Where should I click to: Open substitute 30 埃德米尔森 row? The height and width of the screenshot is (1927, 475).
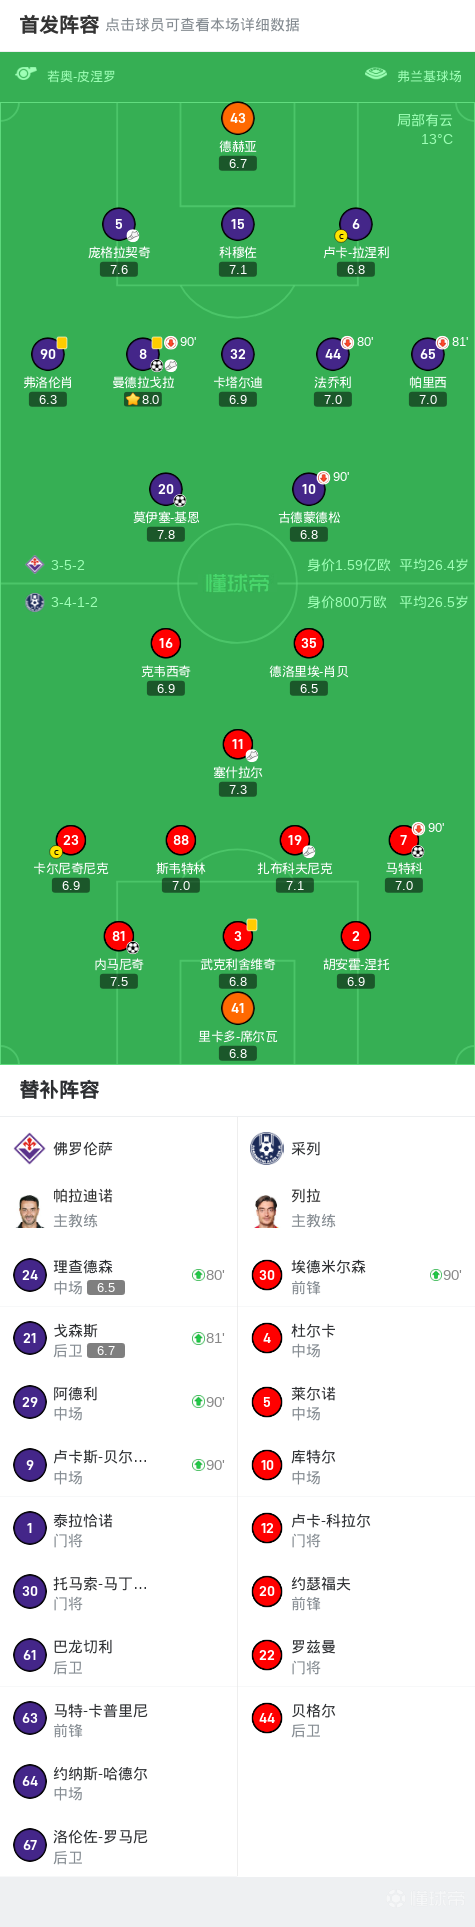pyautogui.click(x=356, y=1275)
